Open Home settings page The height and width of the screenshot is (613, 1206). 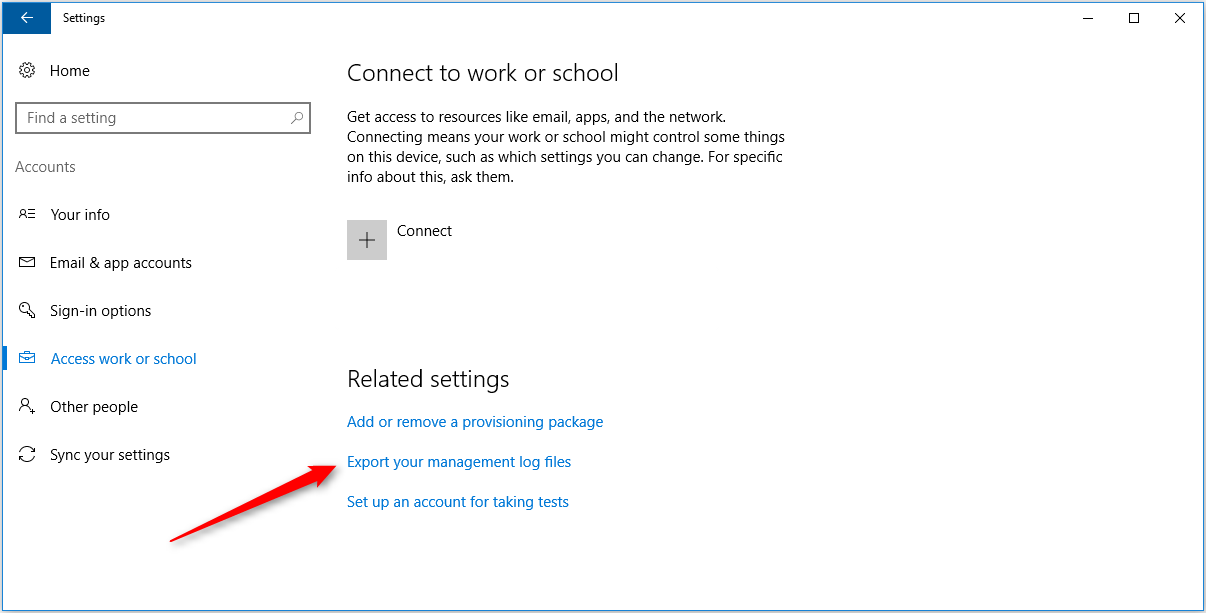70,71
